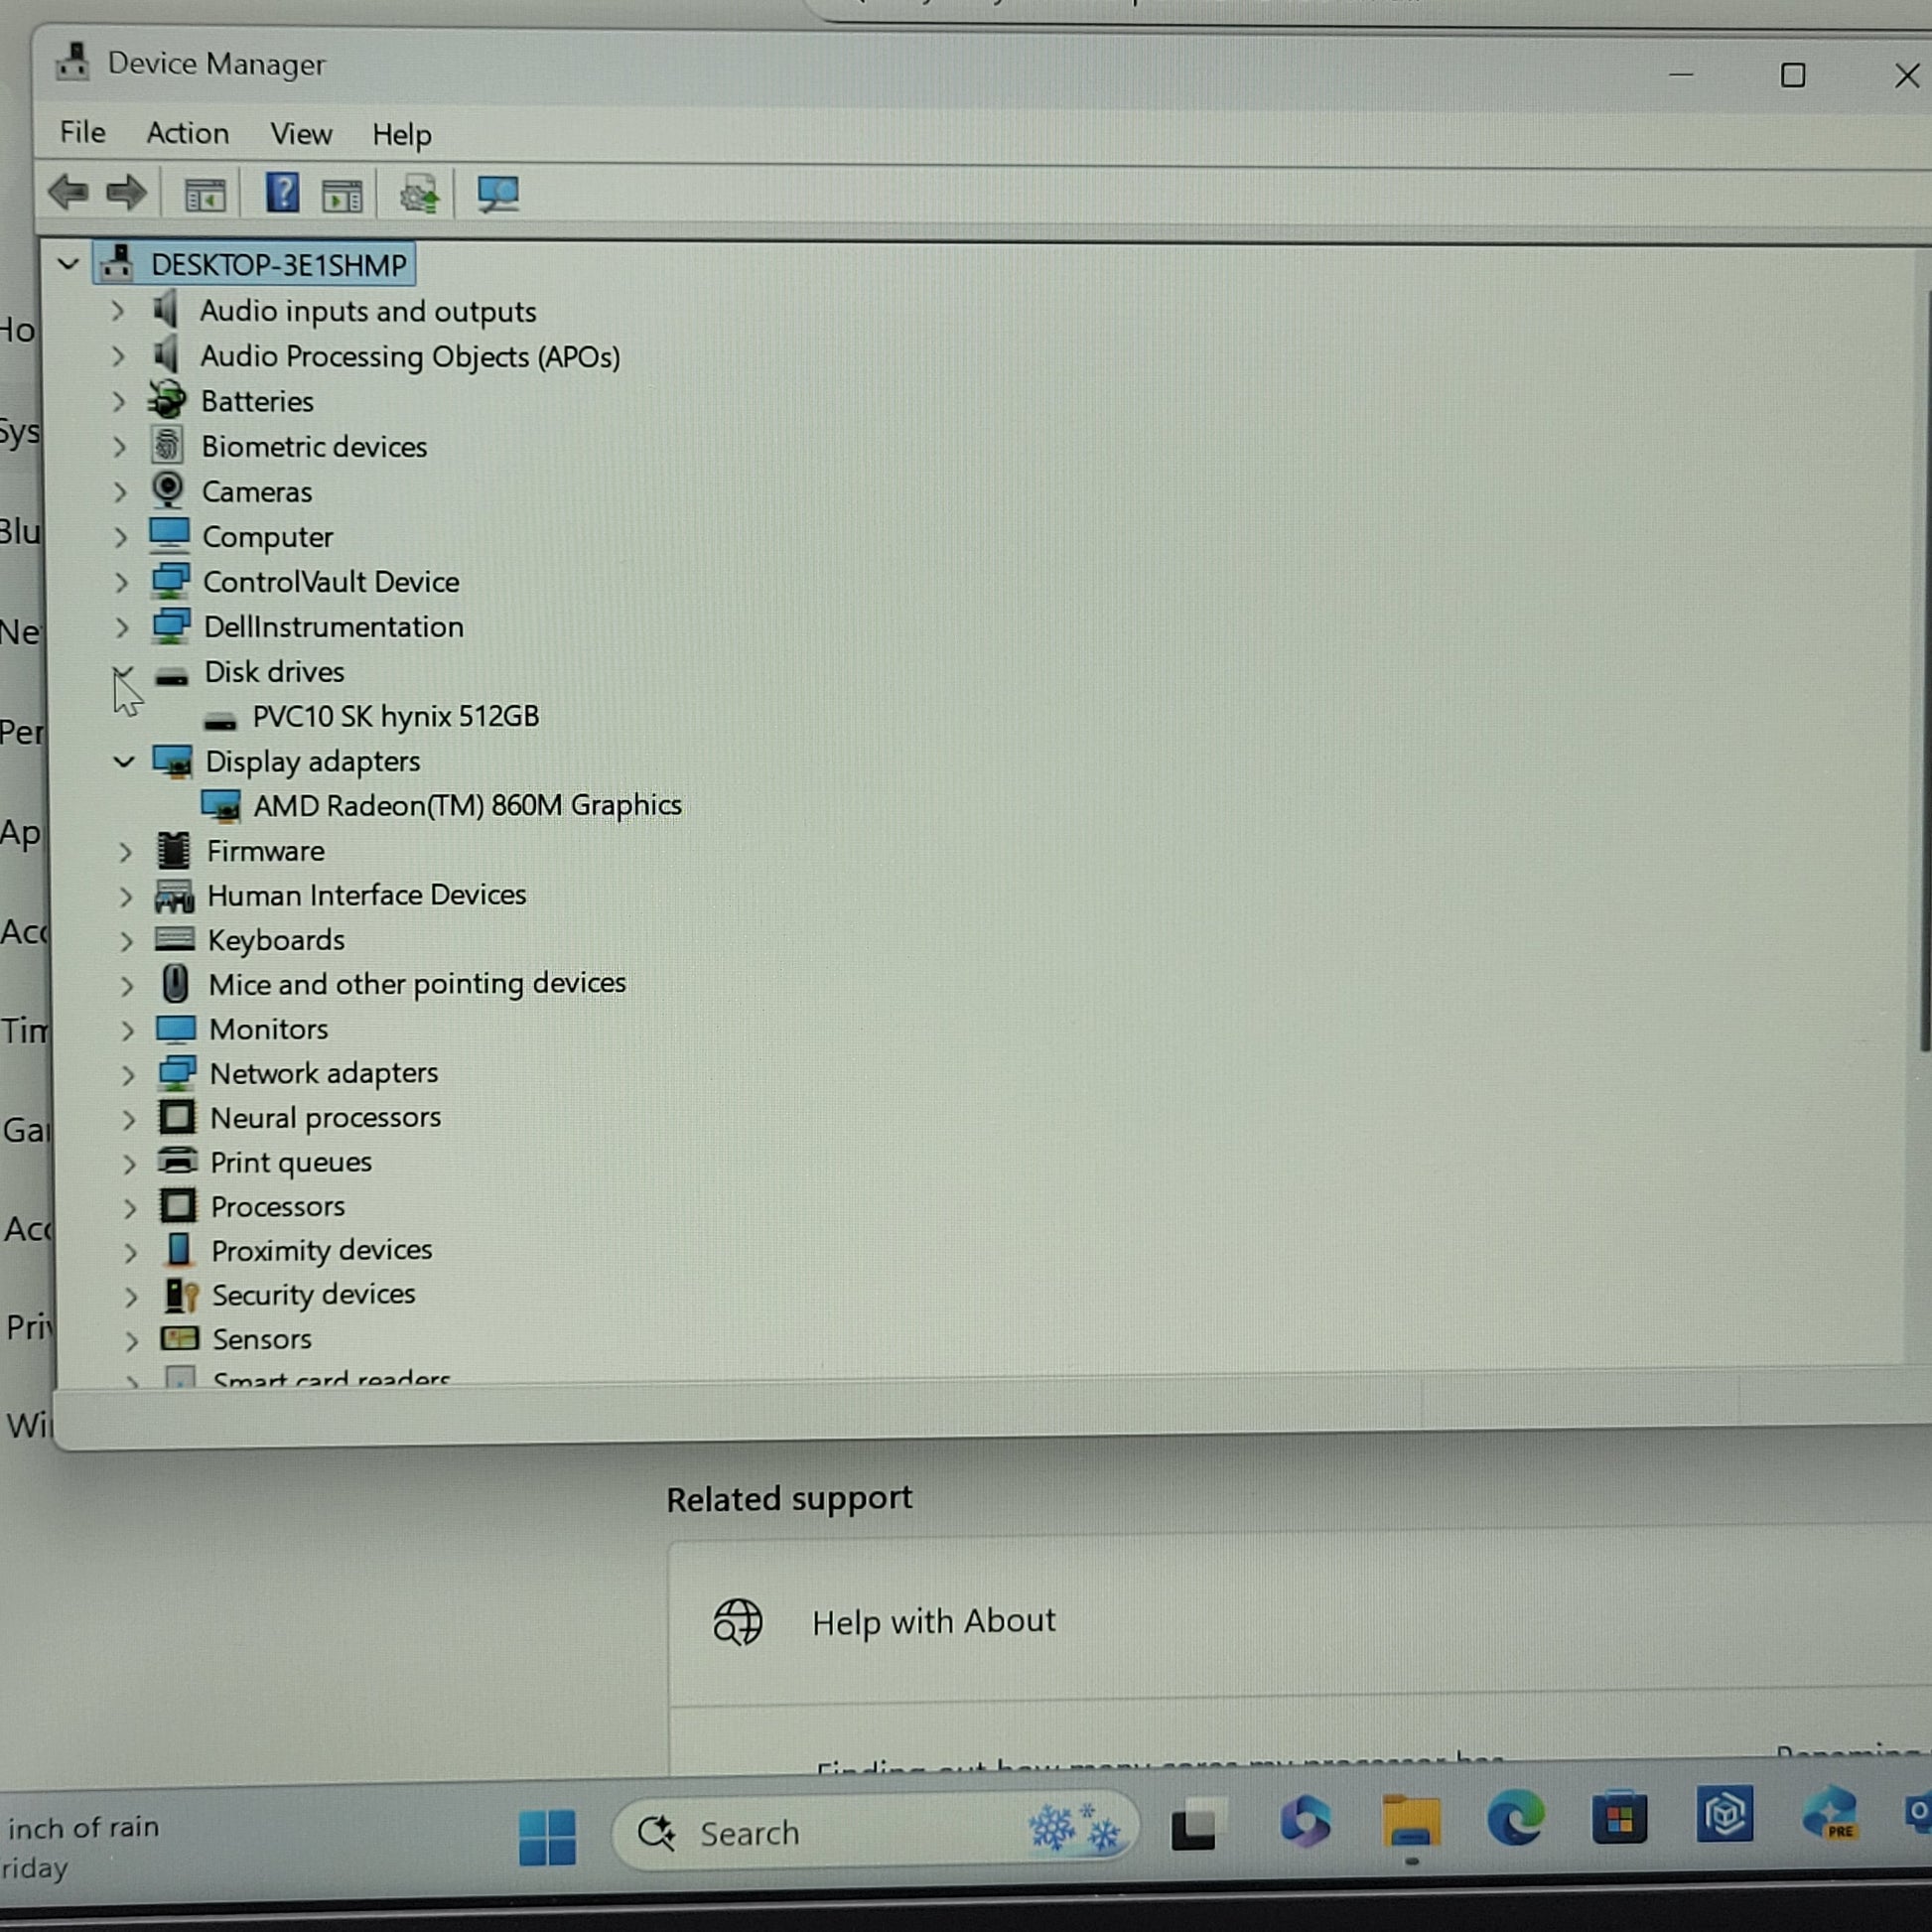Open the Action menu

(187, 133)
